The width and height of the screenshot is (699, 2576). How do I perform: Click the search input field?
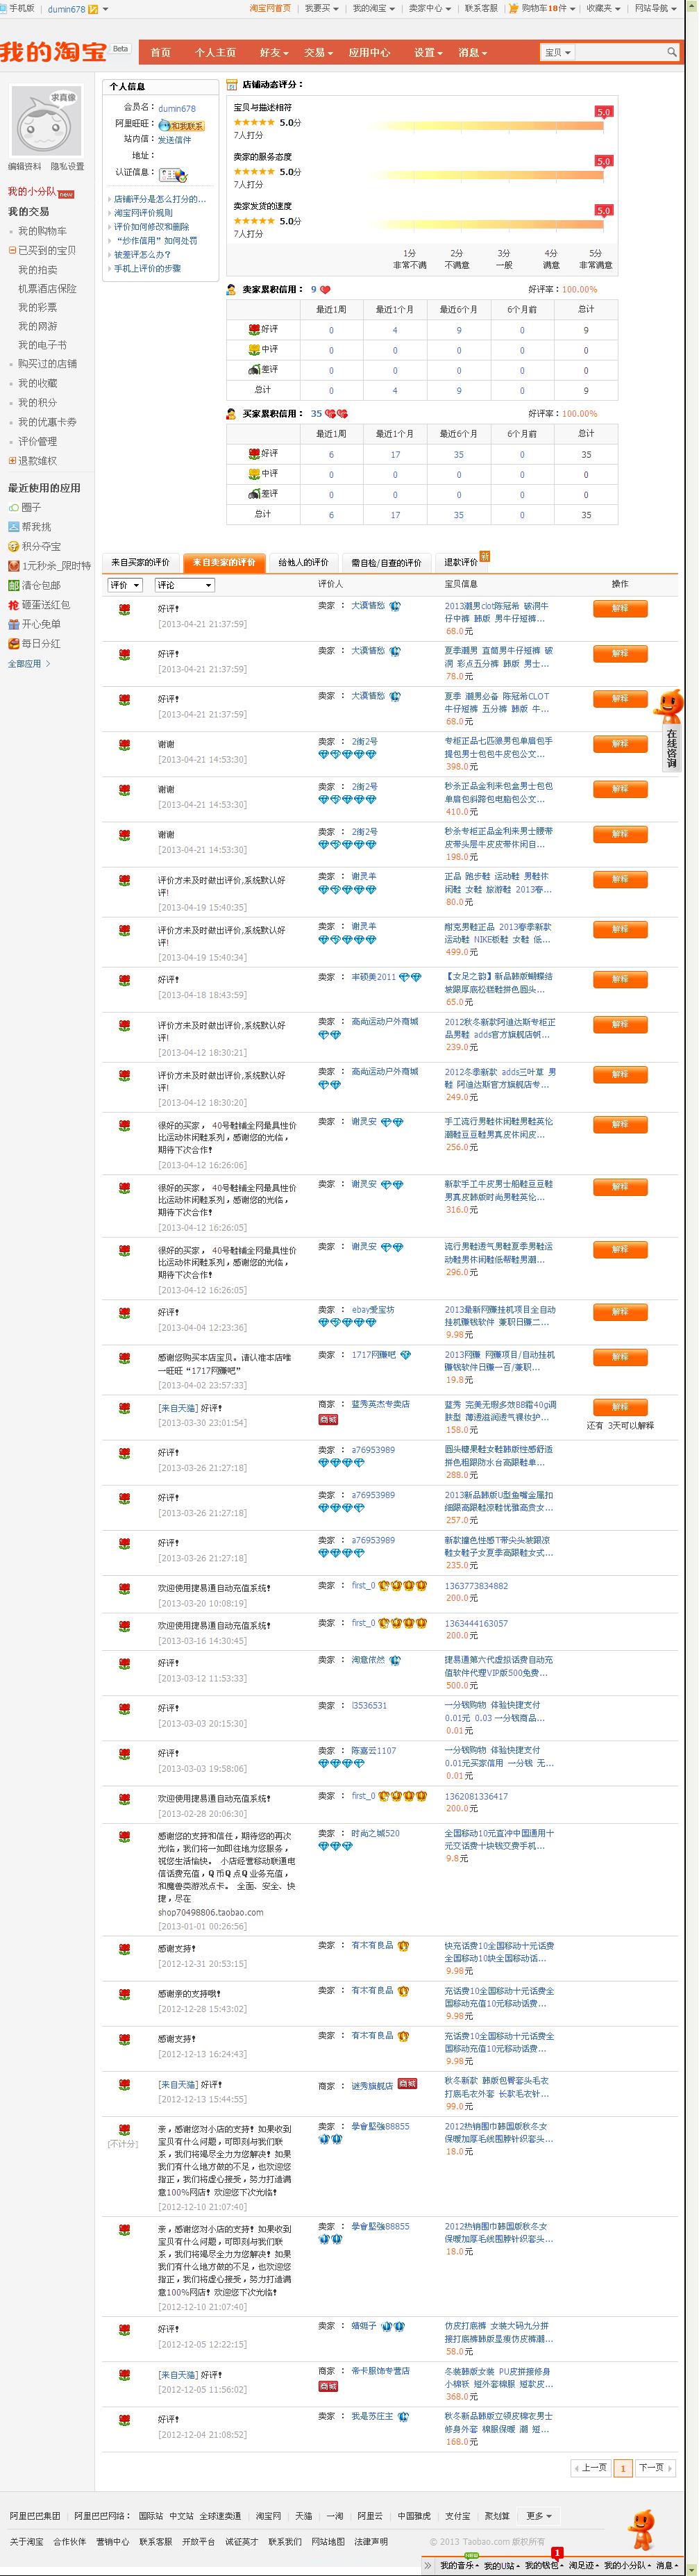pos(620,52)
